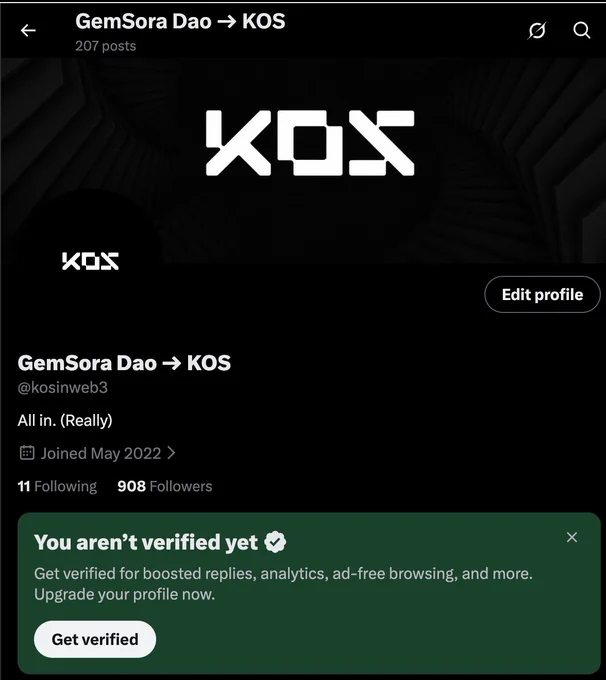Image resolution: width=606 pixels, height=680 pixels.
Task: Open search with the magnifying glass icon
Action: [581, 30]
